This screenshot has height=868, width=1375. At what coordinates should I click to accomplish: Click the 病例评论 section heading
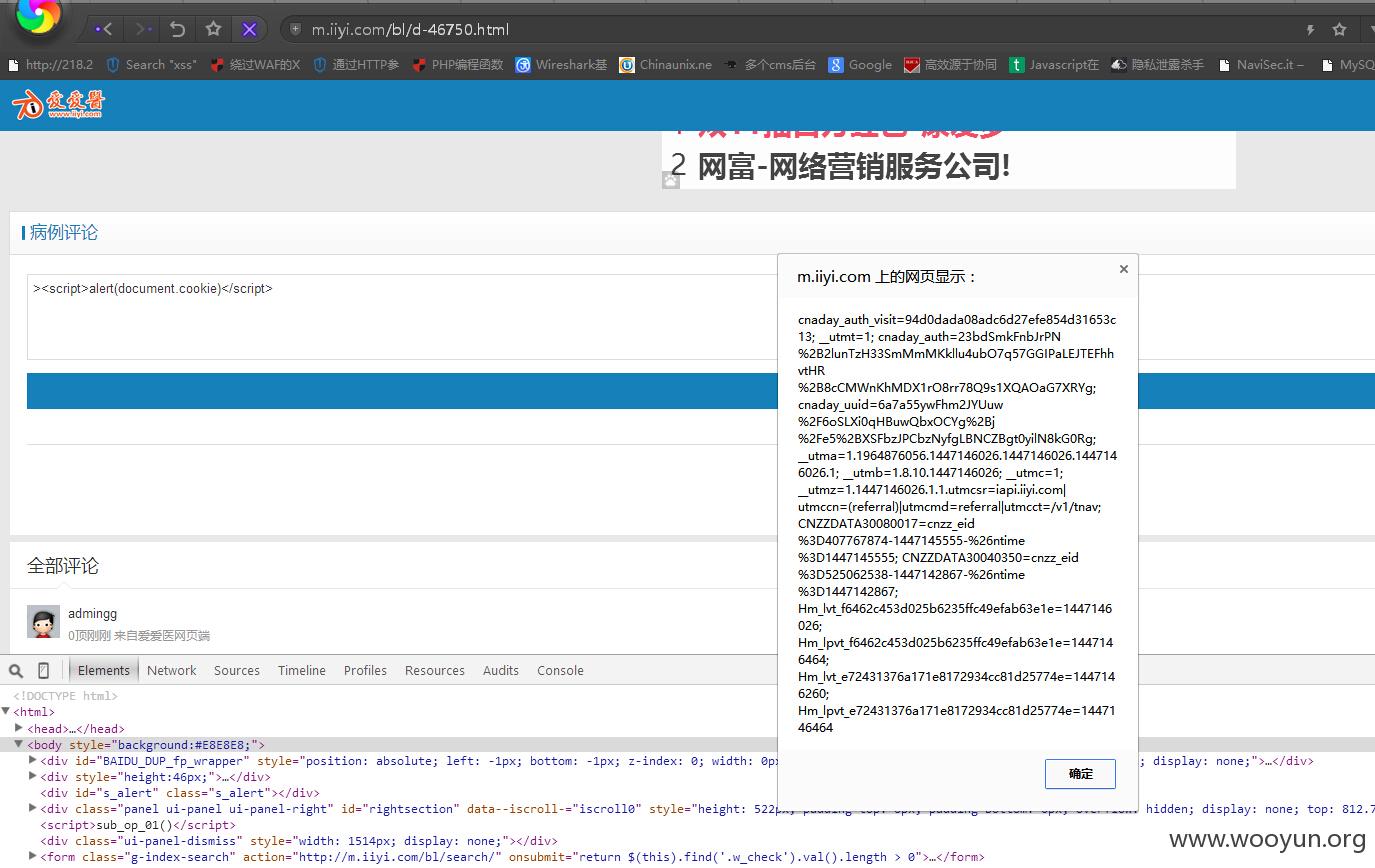[64, 232]
